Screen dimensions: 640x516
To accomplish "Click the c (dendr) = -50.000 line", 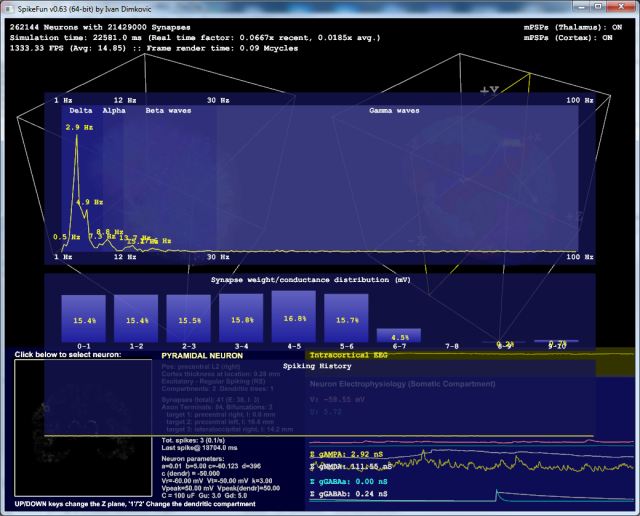I will click(x=191, y=474).
